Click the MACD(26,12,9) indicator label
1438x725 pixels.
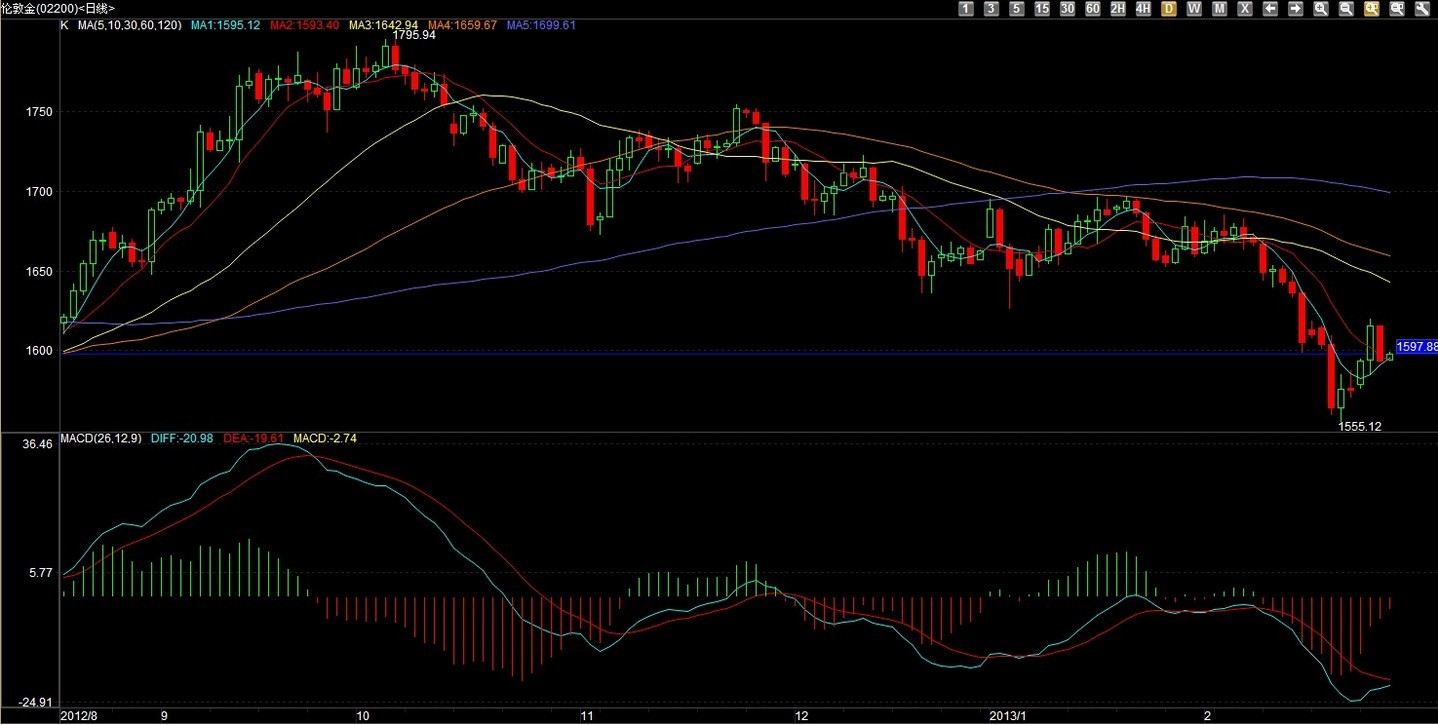[102, 438]
